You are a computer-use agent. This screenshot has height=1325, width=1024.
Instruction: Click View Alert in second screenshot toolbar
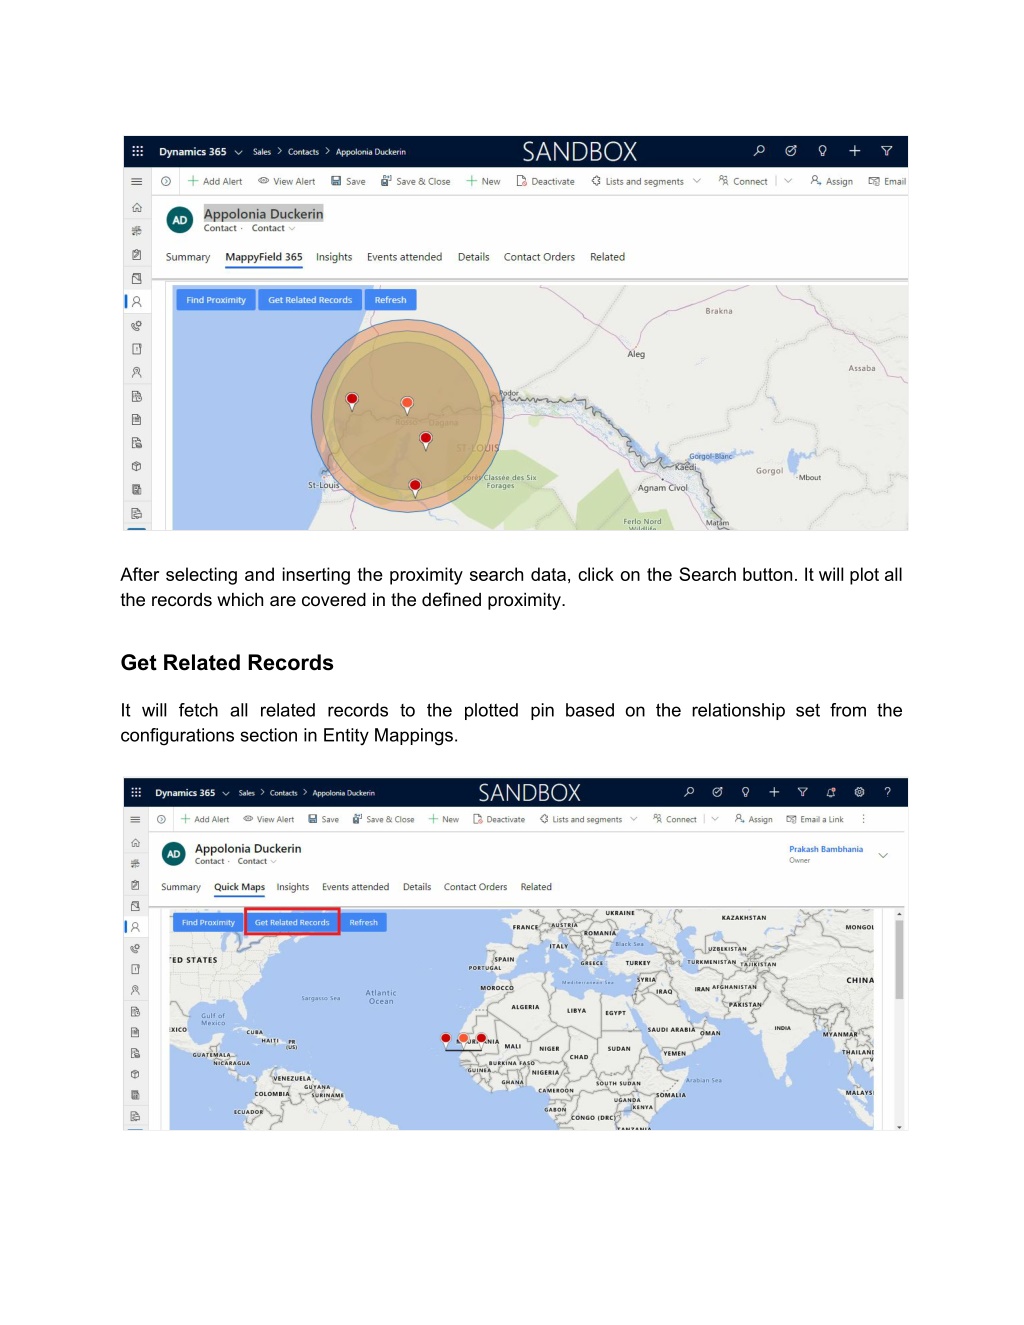pos(269,819)
